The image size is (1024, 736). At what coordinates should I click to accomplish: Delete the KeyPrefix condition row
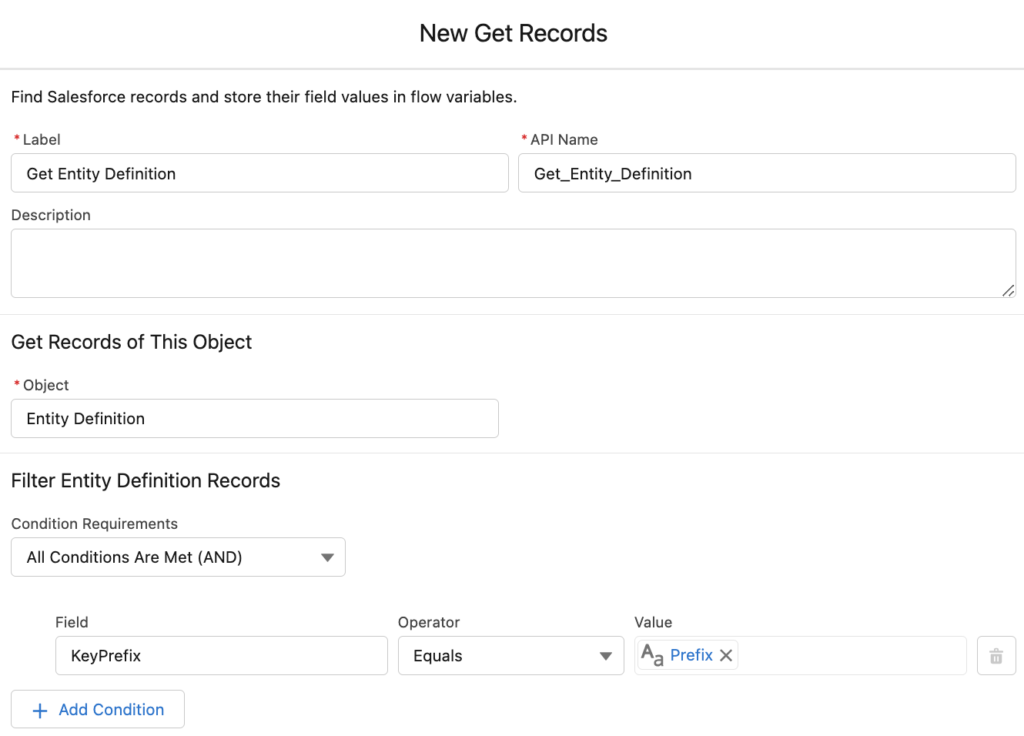click(x=996, y=656)
